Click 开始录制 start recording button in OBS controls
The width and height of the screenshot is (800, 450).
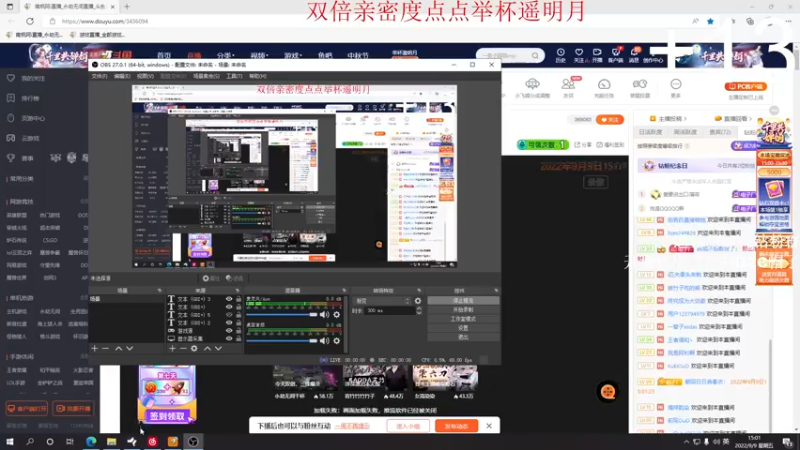(463, 310)
